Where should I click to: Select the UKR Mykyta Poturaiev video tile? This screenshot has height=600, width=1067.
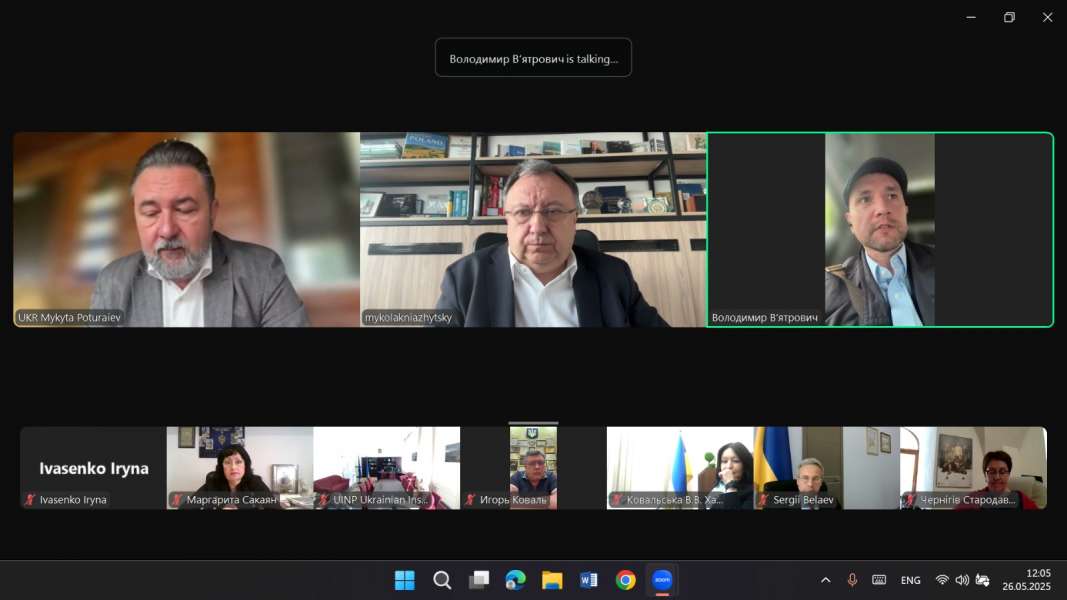tap(186, 229)
